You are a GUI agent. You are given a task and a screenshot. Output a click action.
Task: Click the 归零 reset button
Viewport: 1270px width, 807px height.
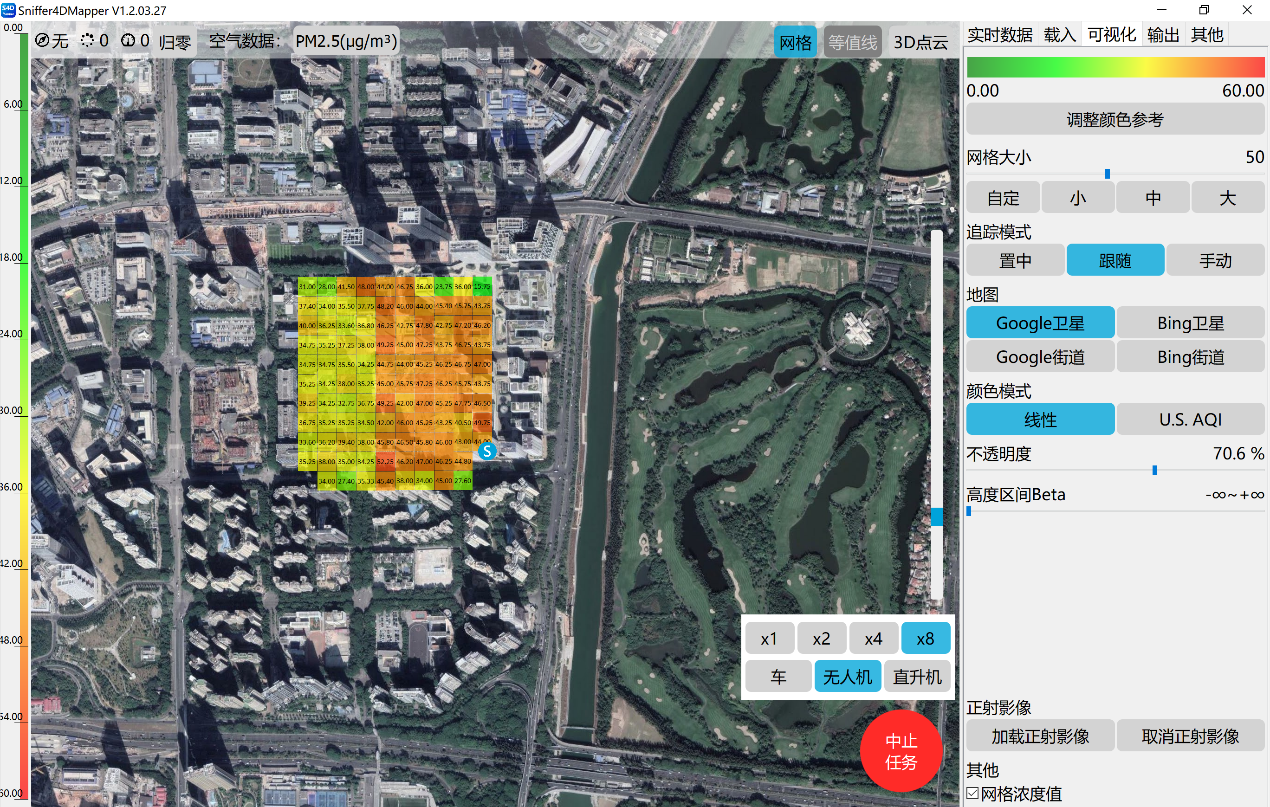tap(175, 42)
